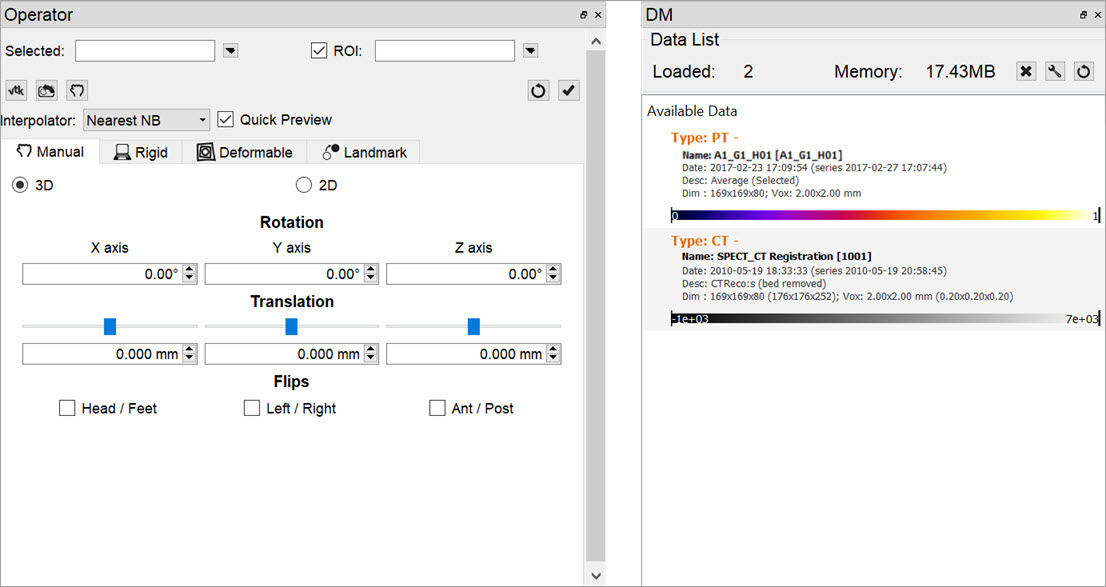The height and width of the screenshot is (587, 1106).
Task: Open the Landmark tab
Action: 364,152
